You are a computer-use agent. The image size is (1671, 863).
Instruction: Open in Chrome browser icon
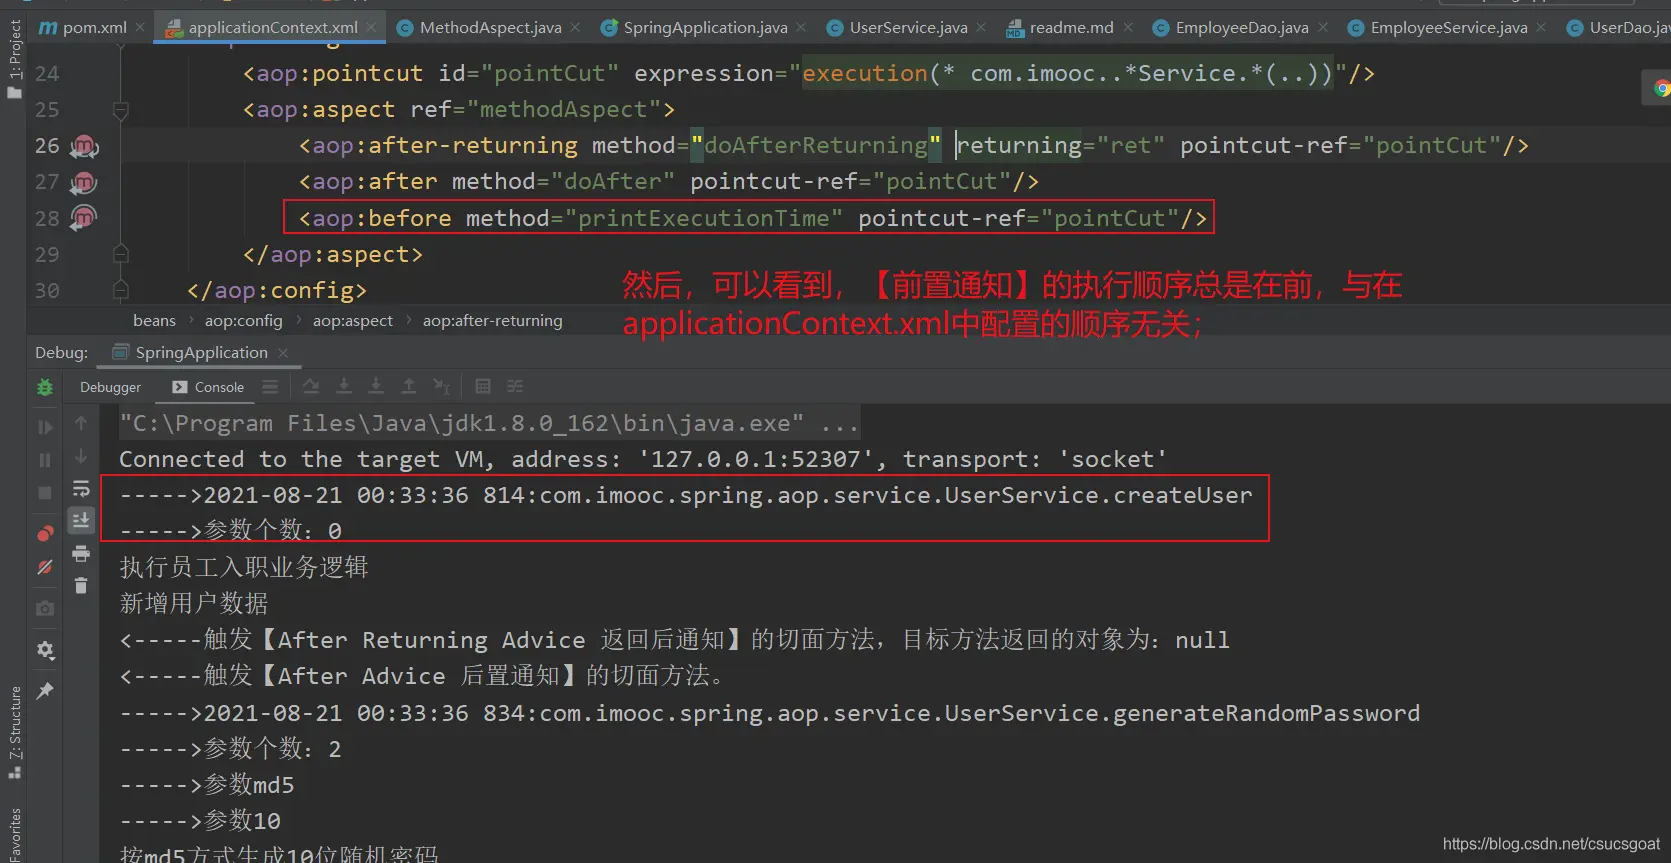pyautogui.click(x=1661, y=89)
